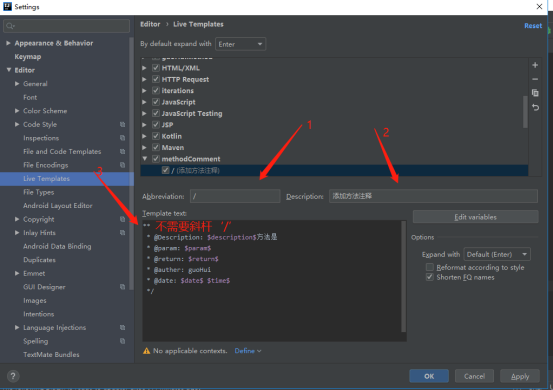
Task: Expand the JSP template group arrow
Action: click(x=145, y=125)
